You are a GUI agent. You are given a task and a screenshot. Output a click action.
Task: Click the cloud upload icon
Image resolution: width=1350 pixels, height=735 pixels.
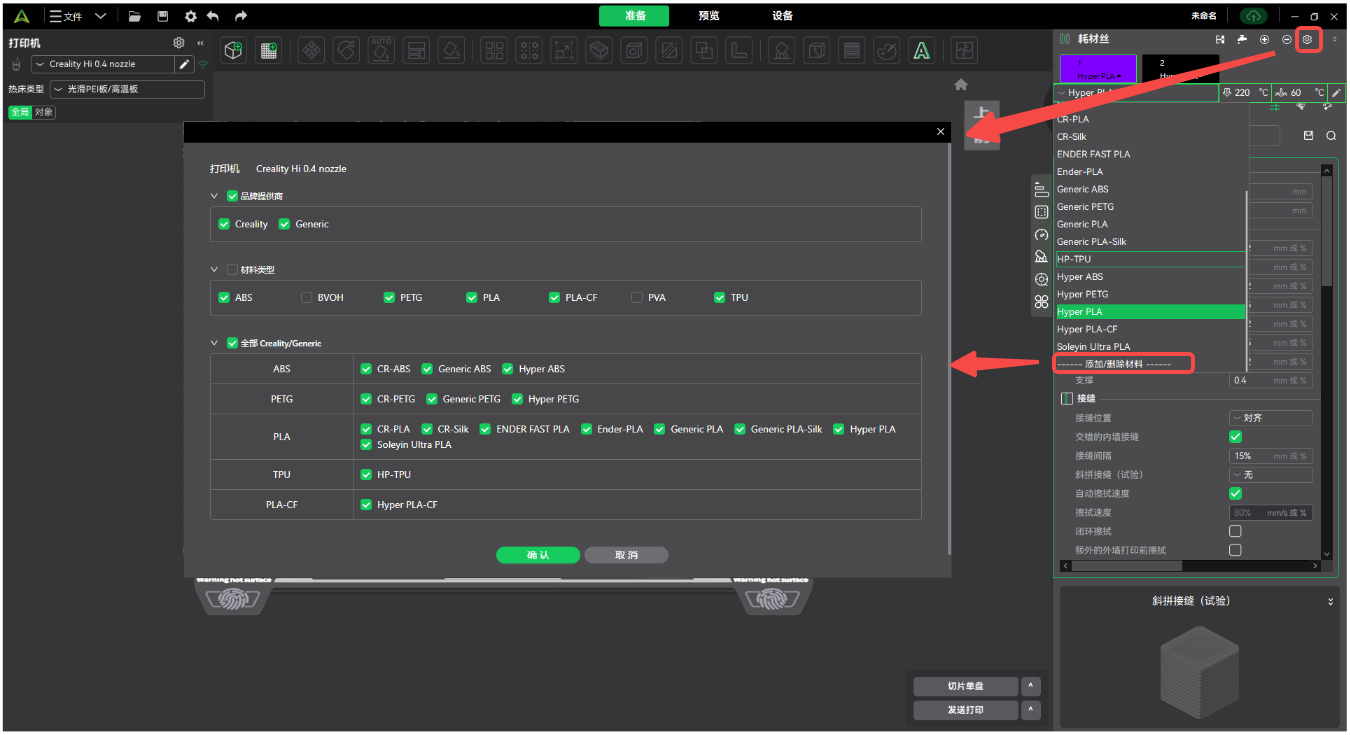point(1253,16)
